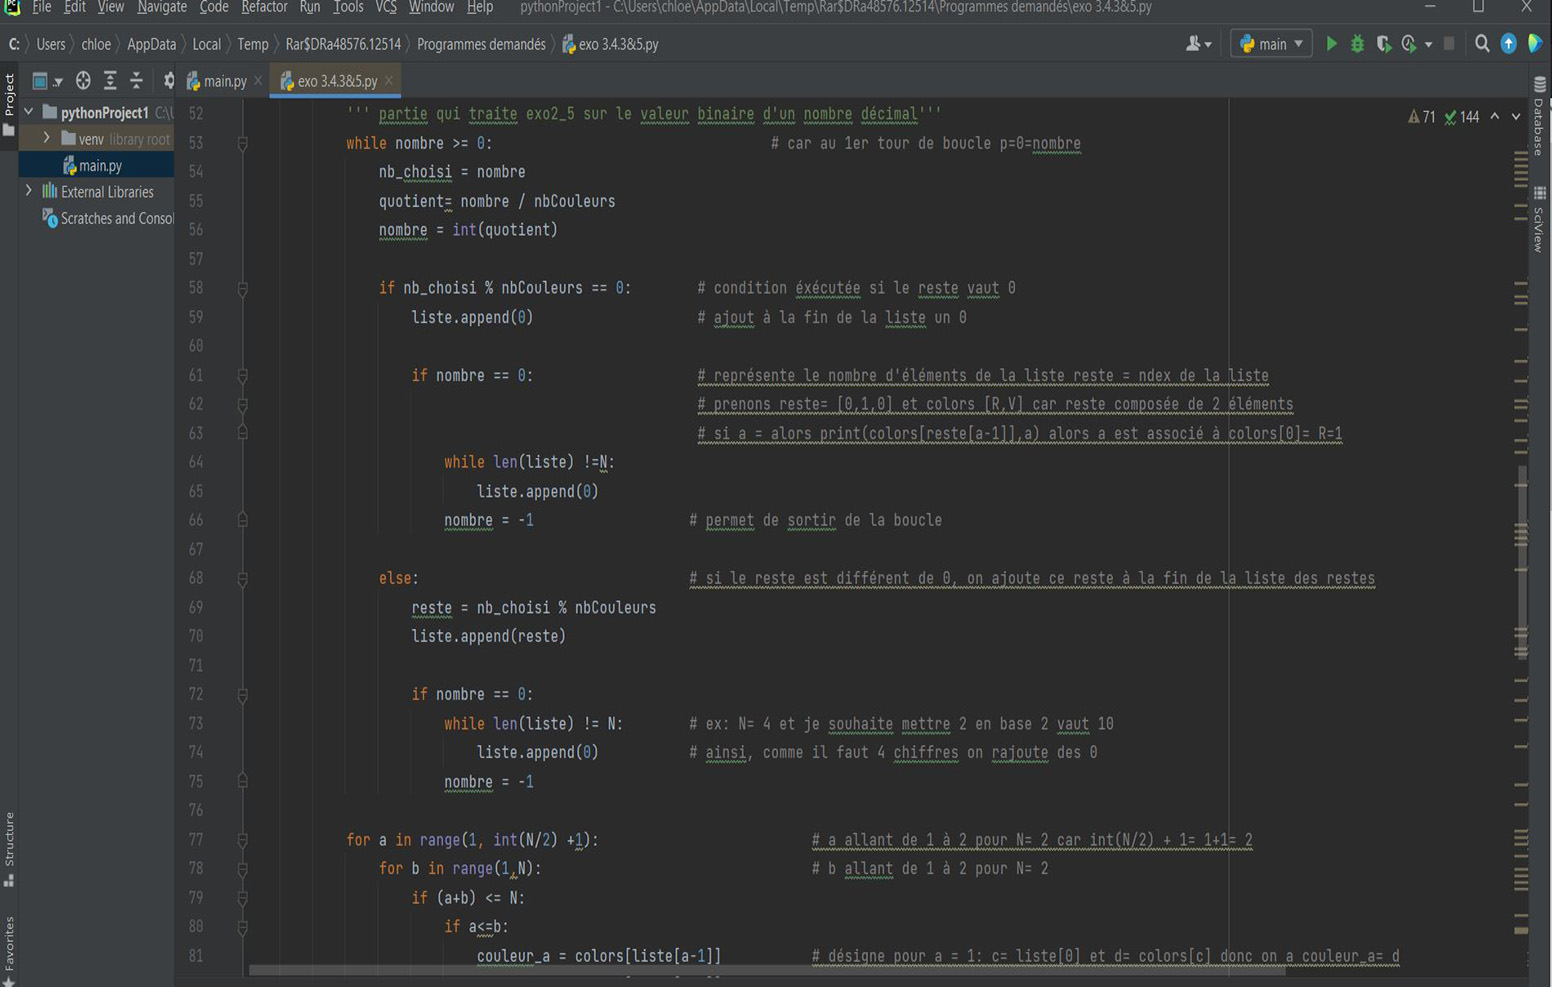Open Search Everywhere magnifier icon
This screenshot has width=1552, height=987.
pos(1482,44)
